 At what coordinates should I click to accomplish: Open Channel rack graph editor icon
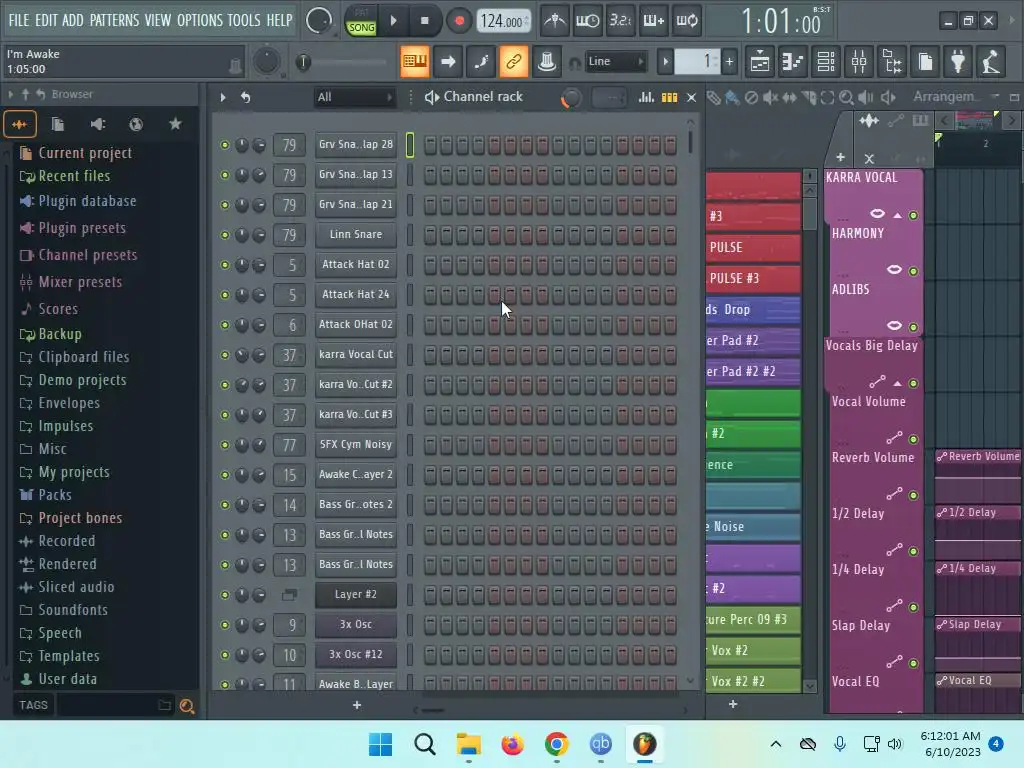click(646, 97)
